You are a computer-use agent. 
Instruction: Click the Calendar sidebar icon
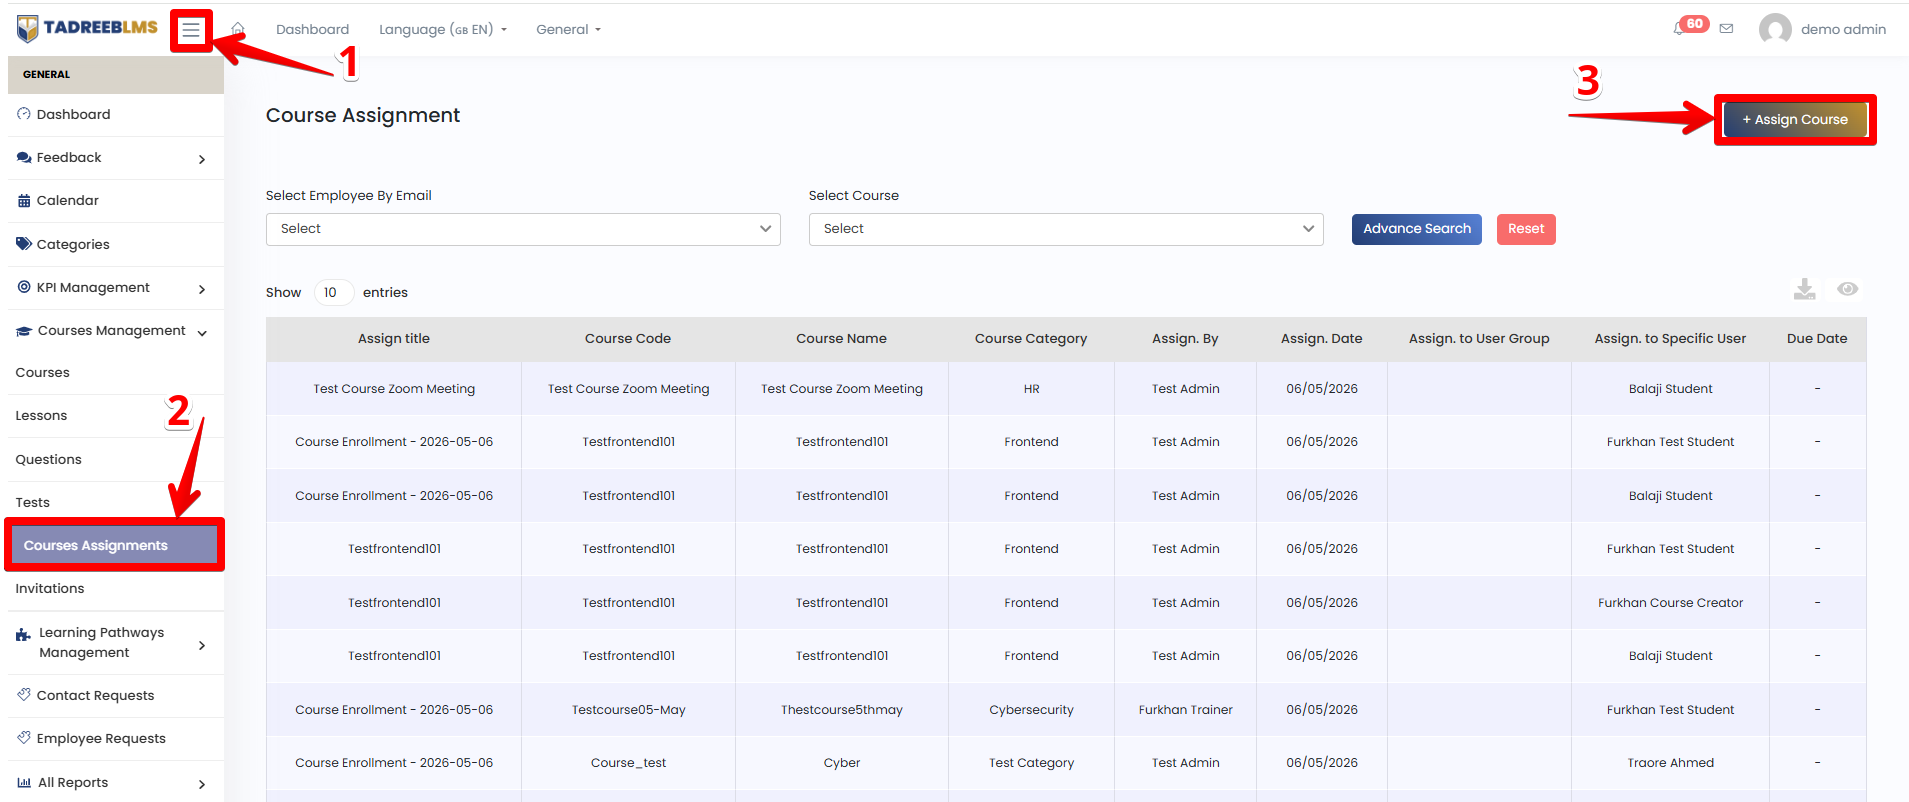click(x=24, y=200)
